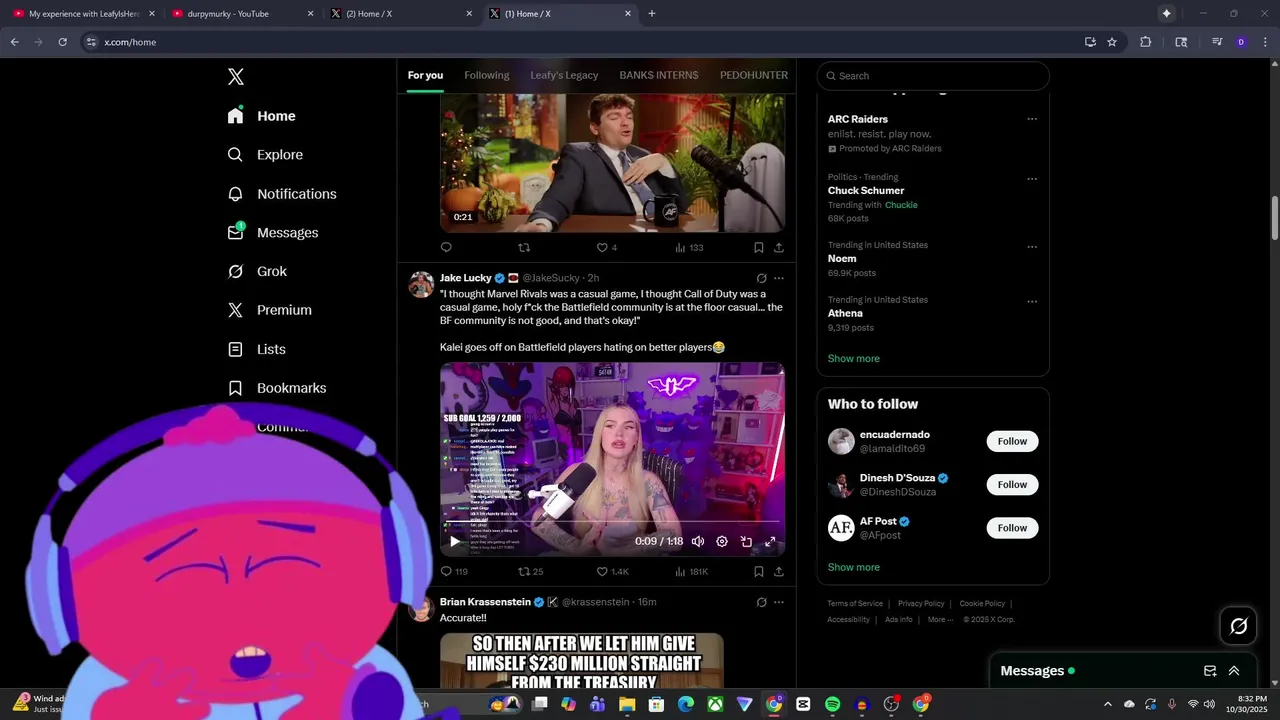Click the X logo in sidebar

(x=236, y=77)
